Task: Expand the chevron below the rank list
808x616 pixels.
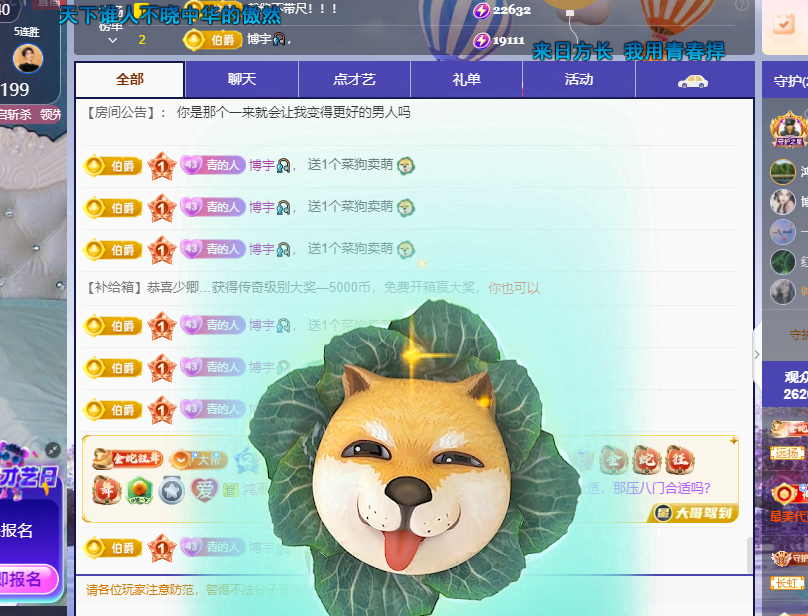Action: pos(113,41)
